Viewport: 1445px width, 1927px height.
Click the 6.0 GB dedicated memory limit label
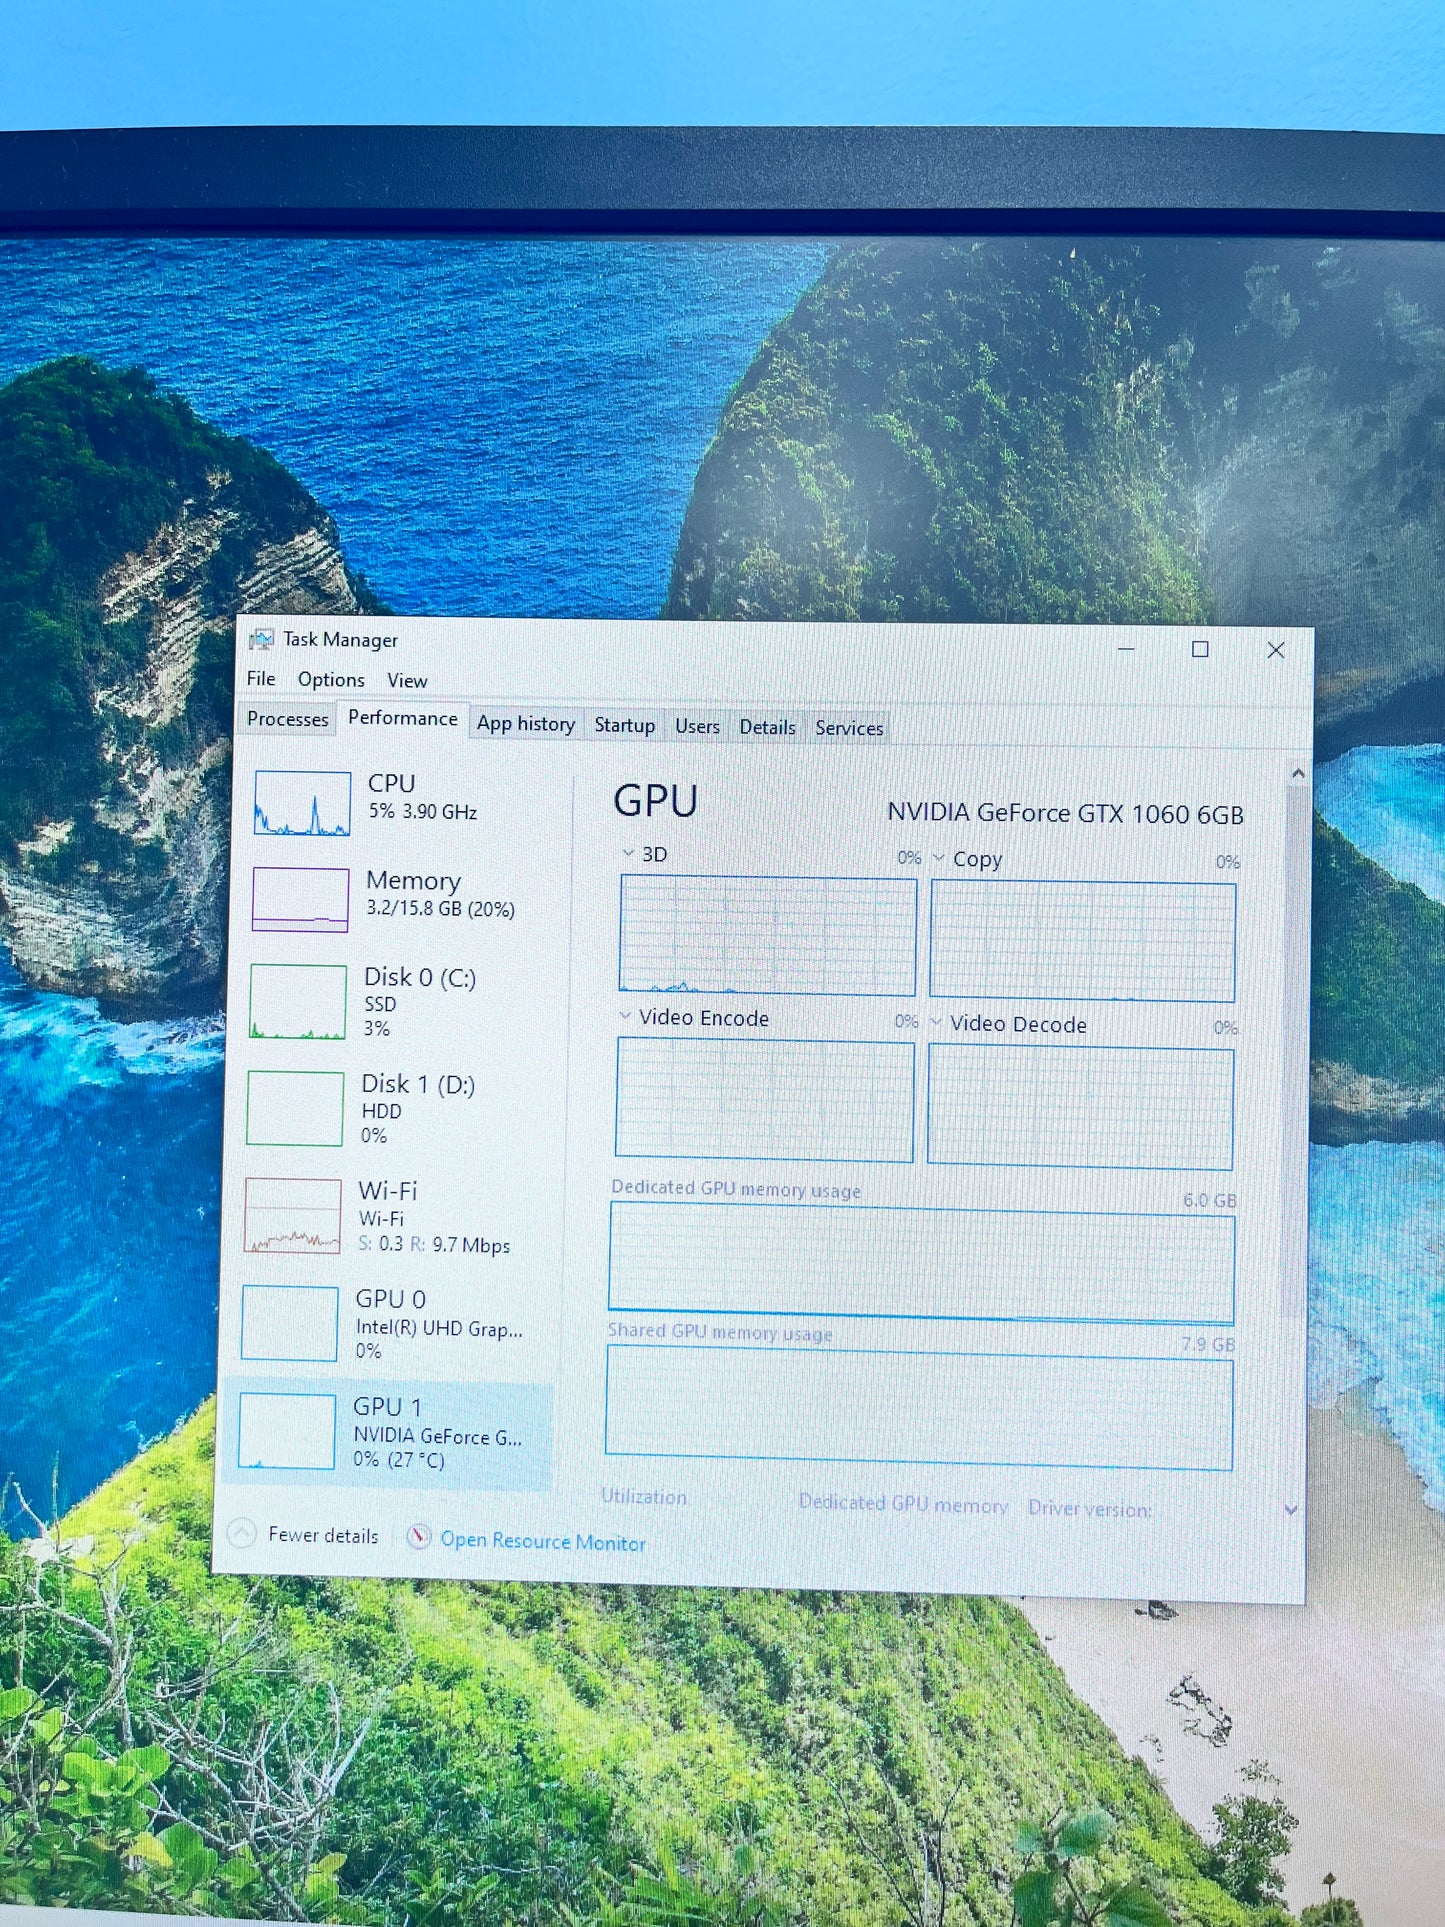click(1210, 1199)
